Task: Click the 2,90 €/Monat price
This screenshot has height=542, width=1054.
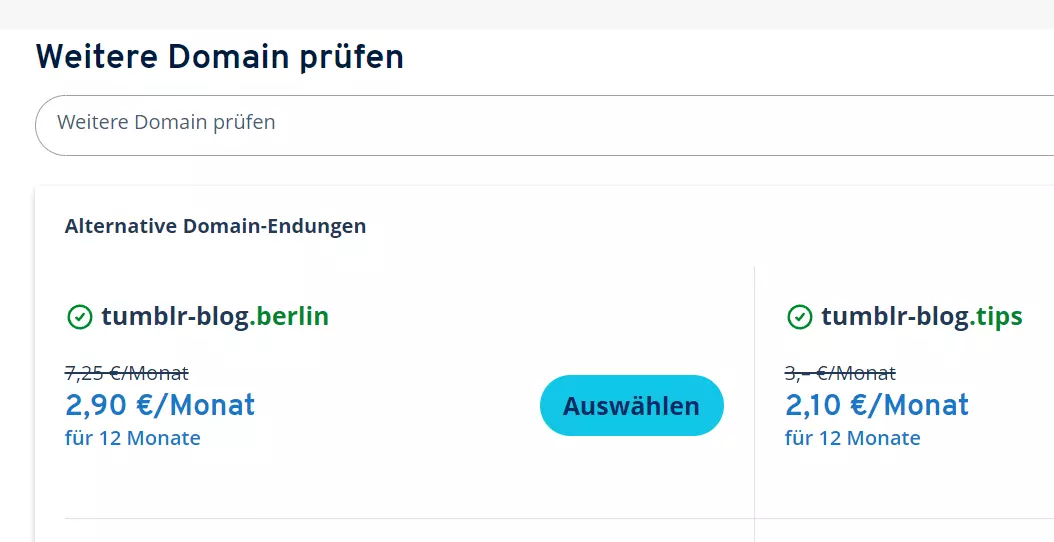Action: pos(160,405)
